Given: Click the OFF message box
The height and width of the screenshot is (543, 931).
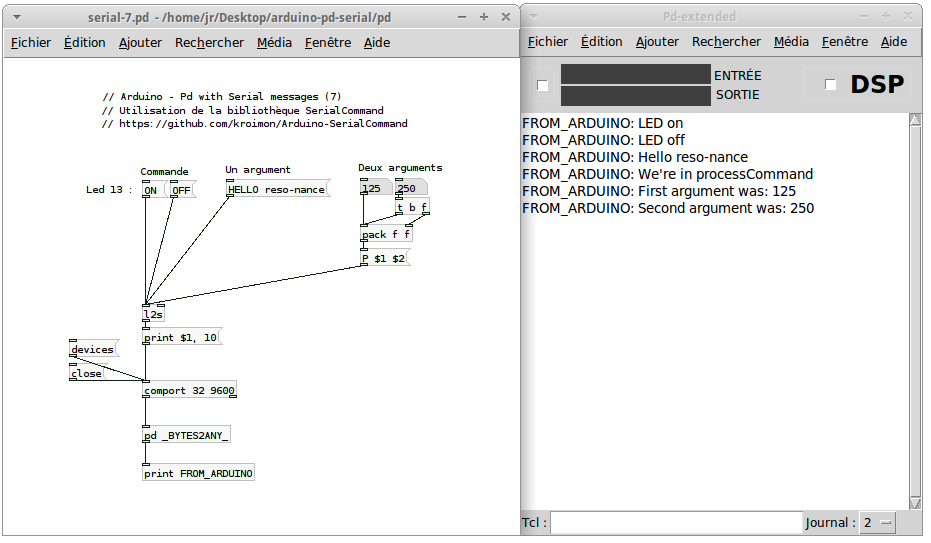Looking at the screenshot, I should [x=182, y=190].
